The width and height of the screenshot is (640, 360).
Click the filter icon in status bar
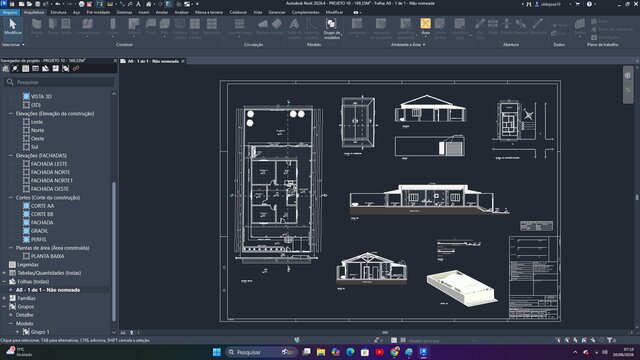click(x=609, y=340)
